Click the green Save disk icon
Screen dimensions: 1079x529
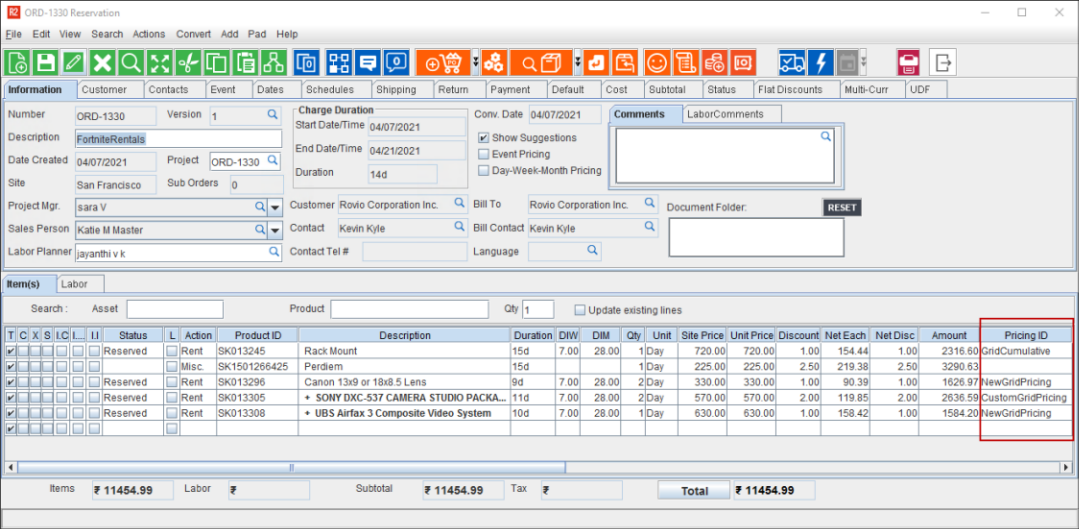point(46,62)
